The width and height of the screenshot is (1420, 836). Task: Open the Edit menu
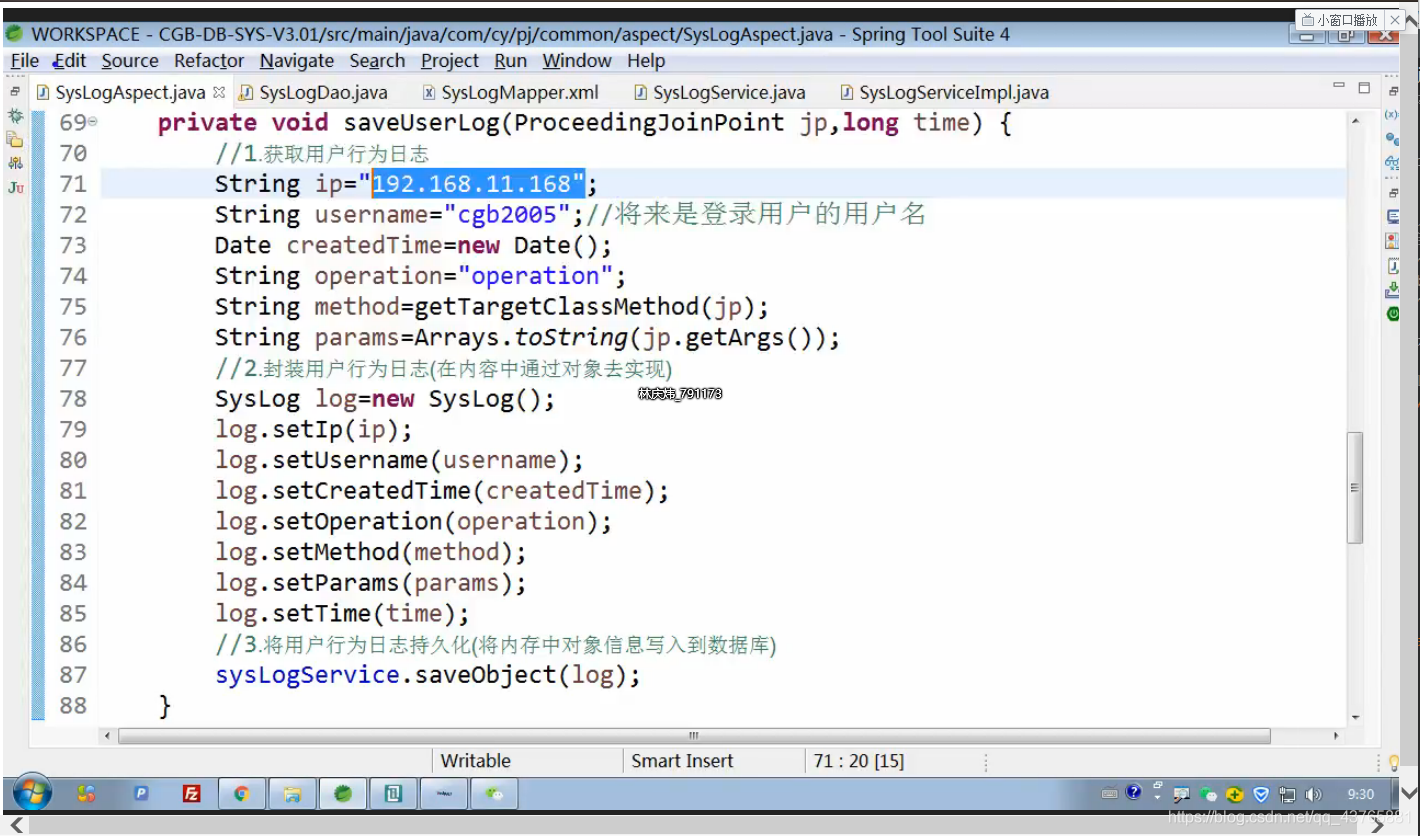click(x=69, y=61)
